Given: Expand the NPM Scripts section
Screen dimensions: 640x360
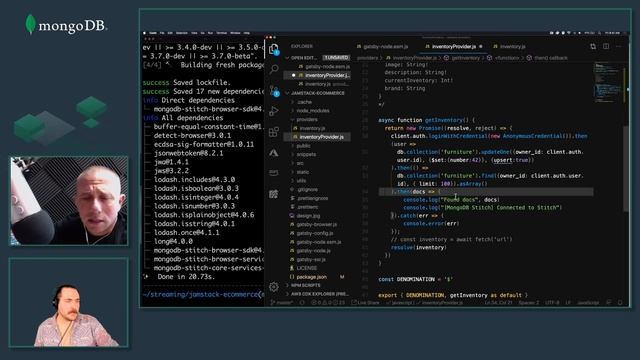Looking at the screenshot, I should tap(305, 285).
